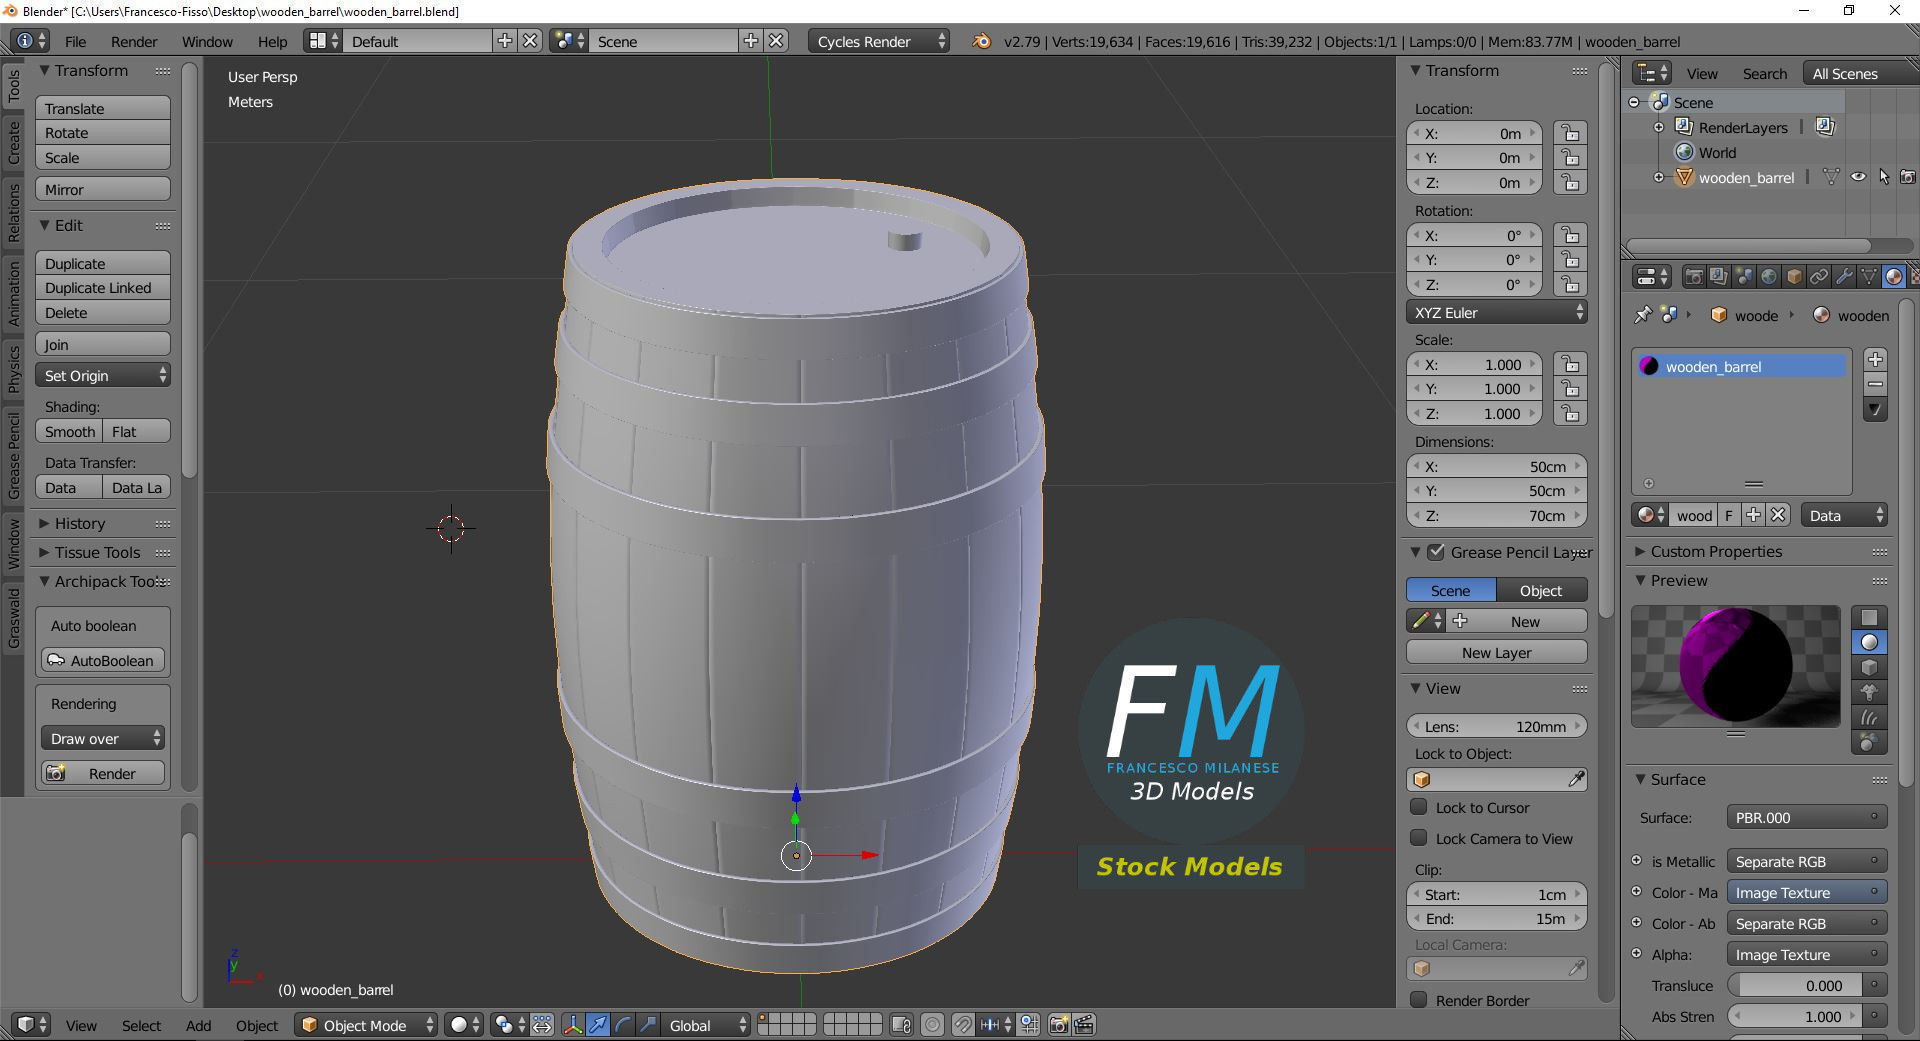Open the Constraints properties tab chain icon
The image size is (1920, 1041).
[x=1819, y=277]
